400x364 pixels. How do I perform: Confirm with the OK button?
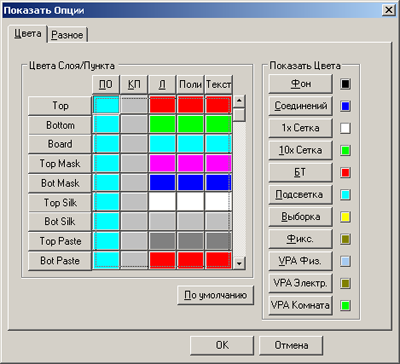coord(222,345)
